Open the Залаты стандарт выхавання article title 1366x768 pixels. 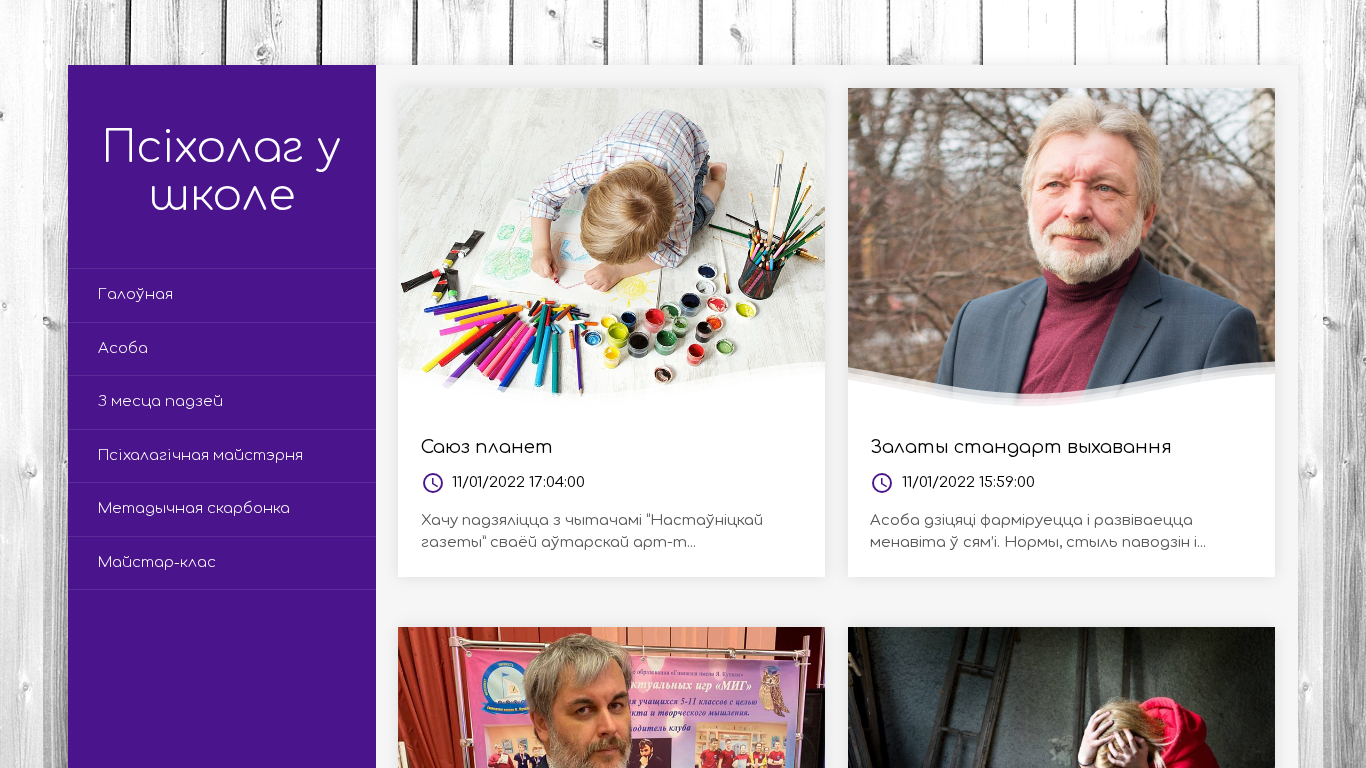tap(1020, 447)
